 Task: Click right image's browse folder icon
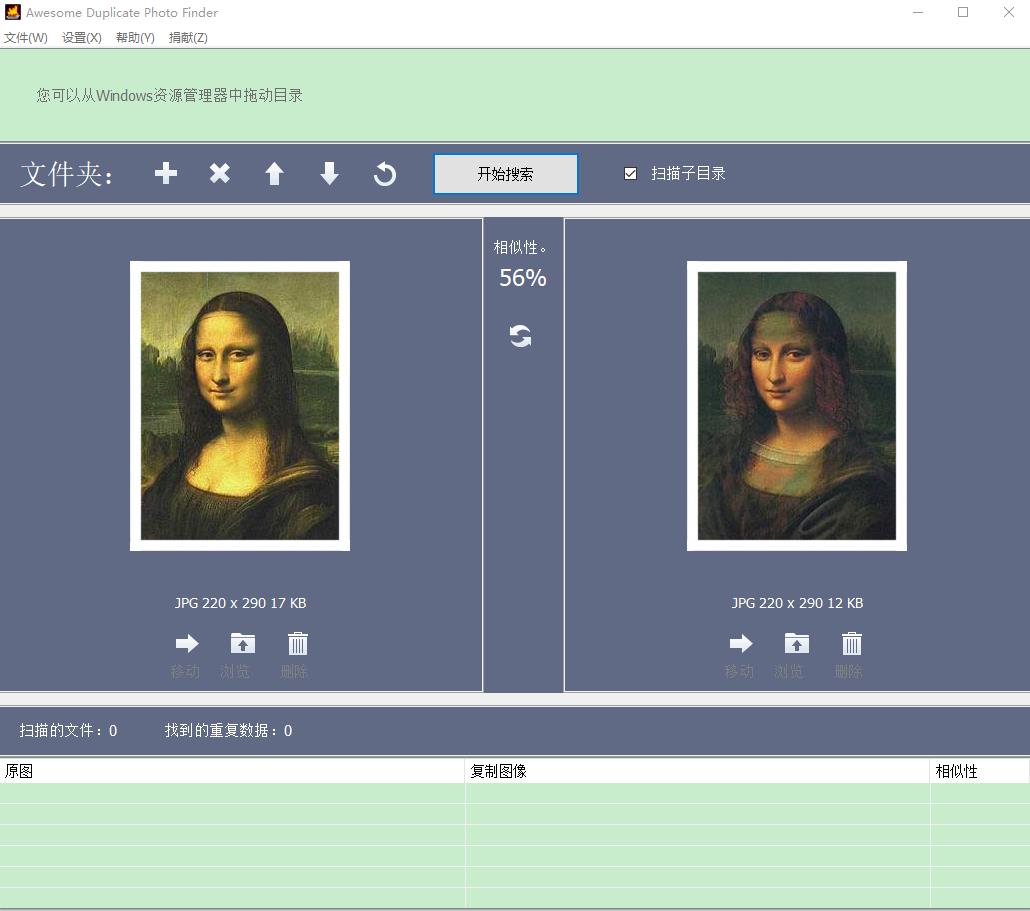[x=796, y=643]
